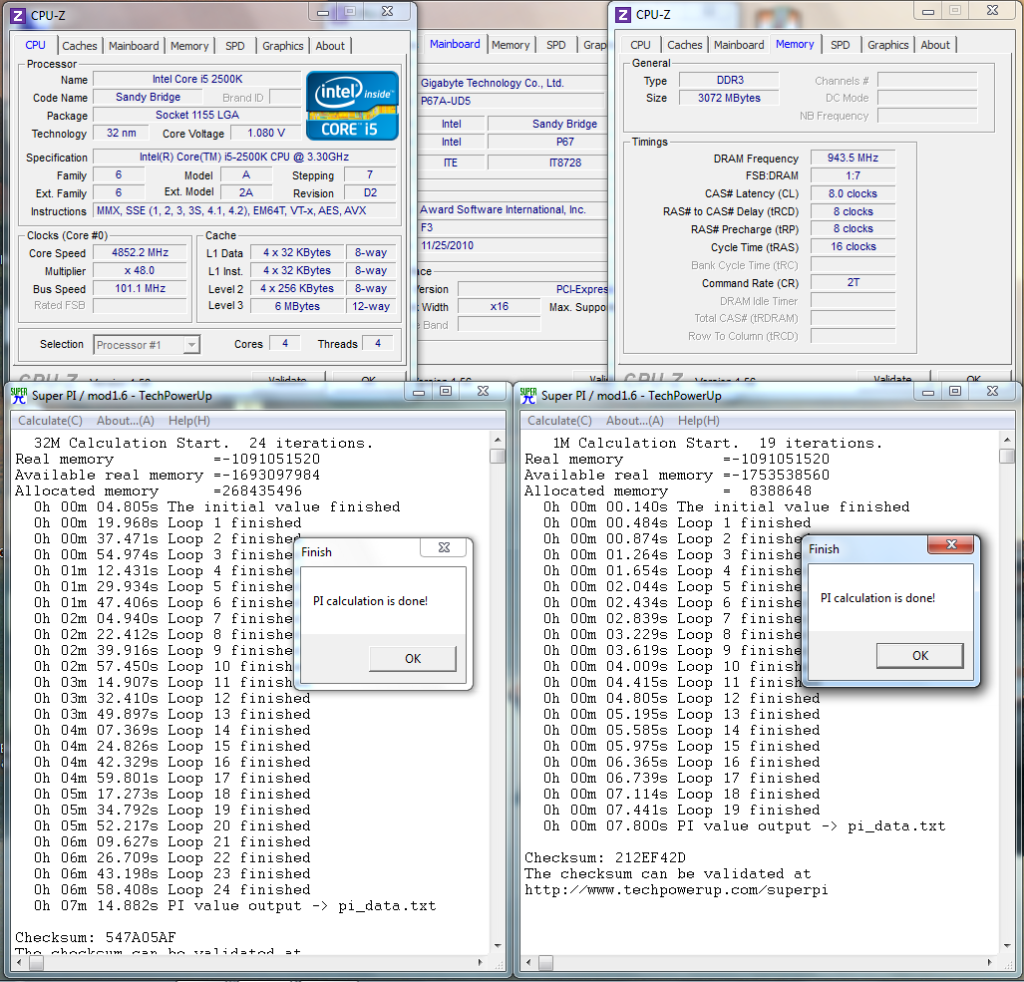This screenshot has width=1024, height=982.
Task: Open Caches tab in right CPU-Z window
Action: [684, 45]
